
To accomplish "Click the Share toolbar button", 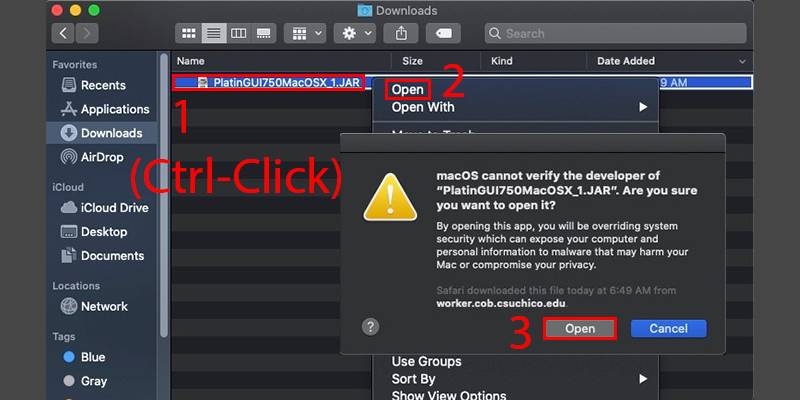I will point(402,33).
